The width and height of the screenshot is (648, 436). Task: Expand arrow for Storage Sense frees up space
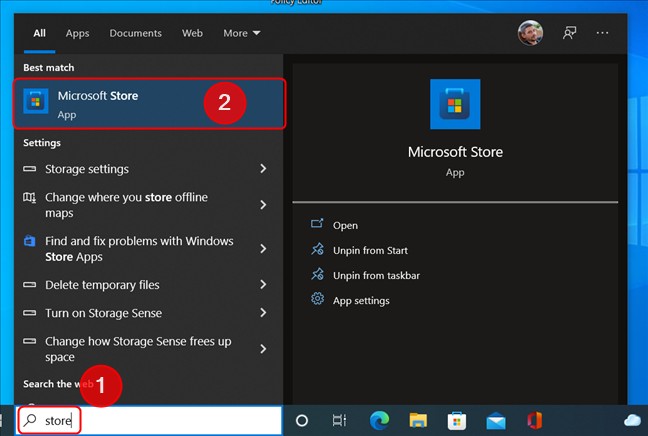(263, 349)
